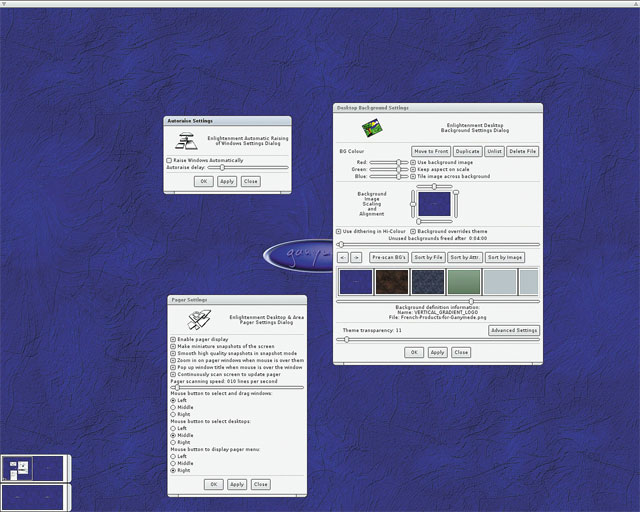
Task: Click the Unlist button
Action: (x=494, y=151)
